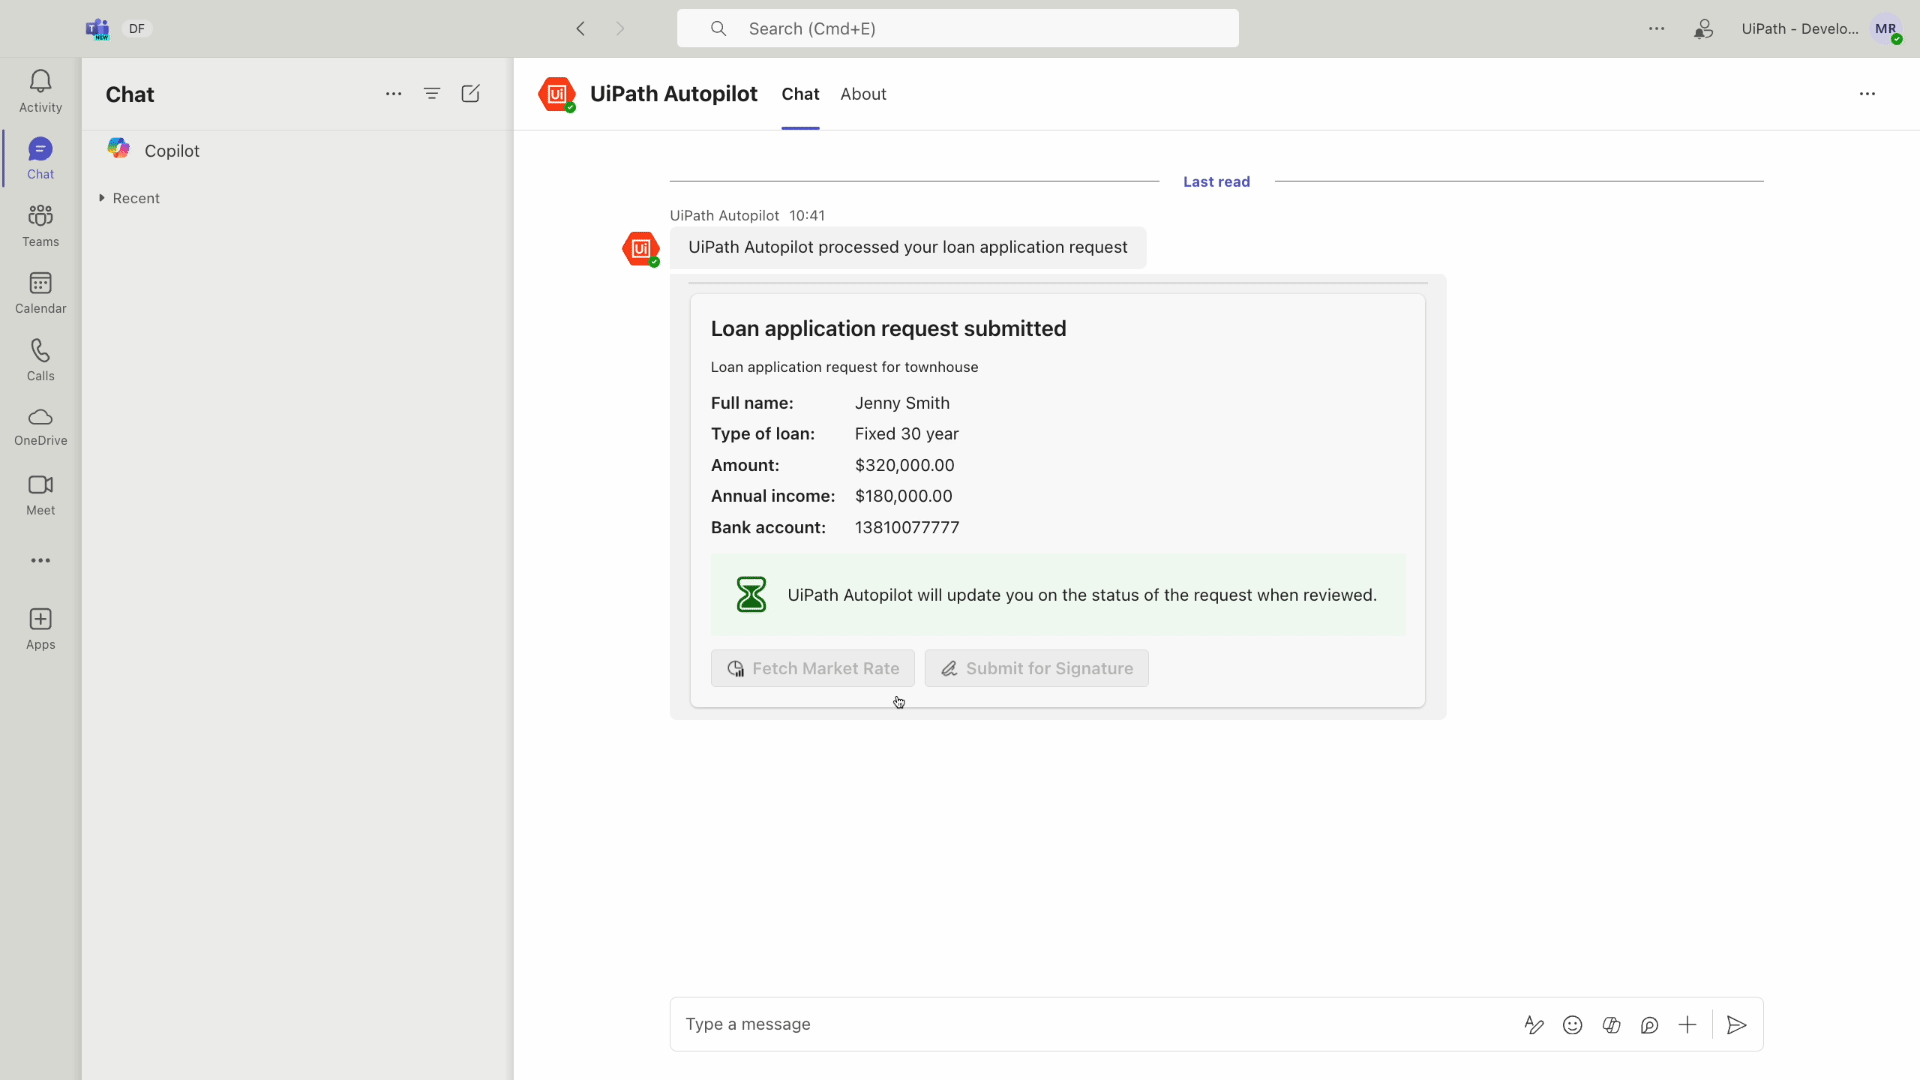Click the emoji icon in message bar
This screenshot has height=1080, width=1920.
[1572, 1025]
